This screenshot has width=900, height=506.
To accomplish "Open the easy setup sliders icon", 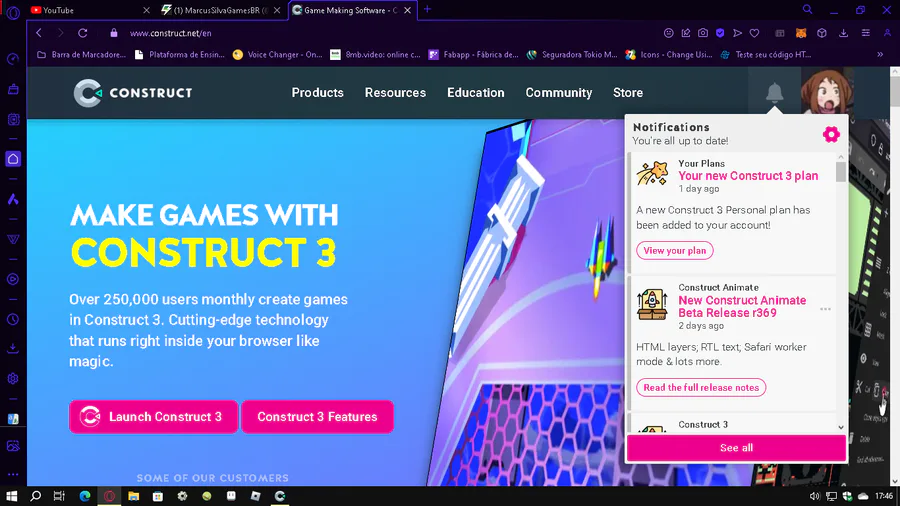I will click(x=866, y=33).
